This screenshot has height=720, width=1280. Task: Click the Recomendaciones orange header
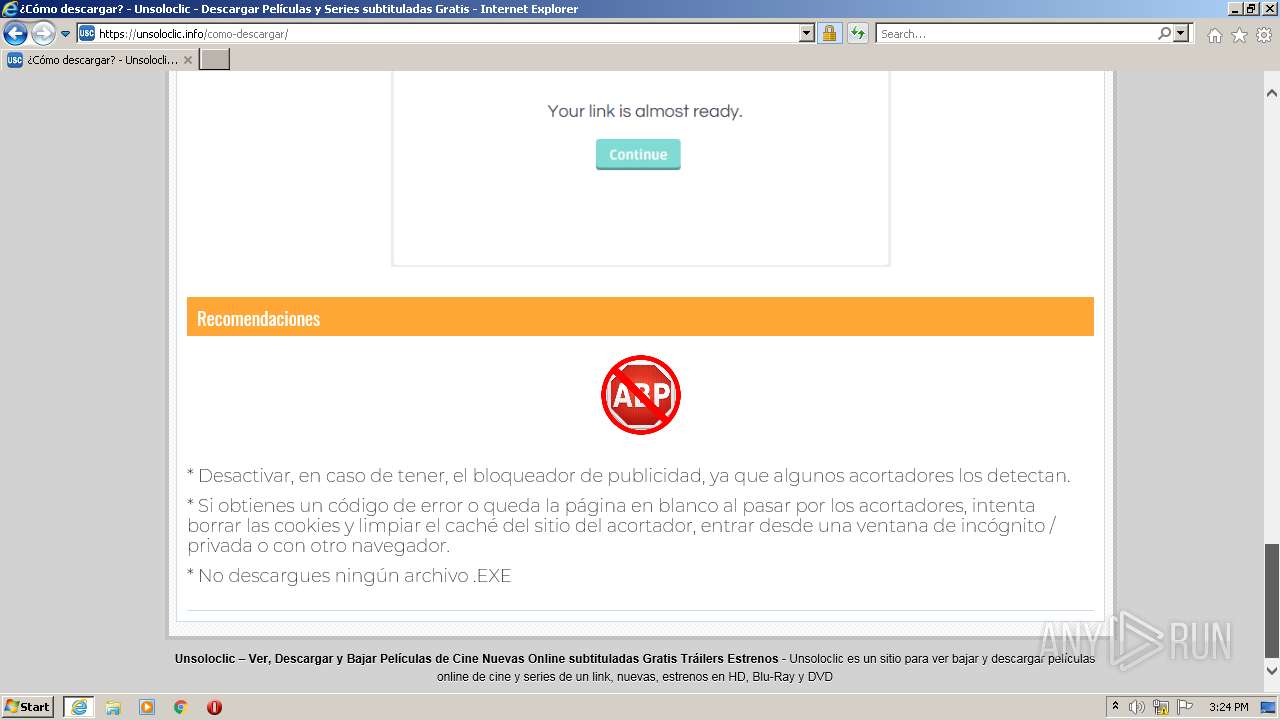coord(640,317)
